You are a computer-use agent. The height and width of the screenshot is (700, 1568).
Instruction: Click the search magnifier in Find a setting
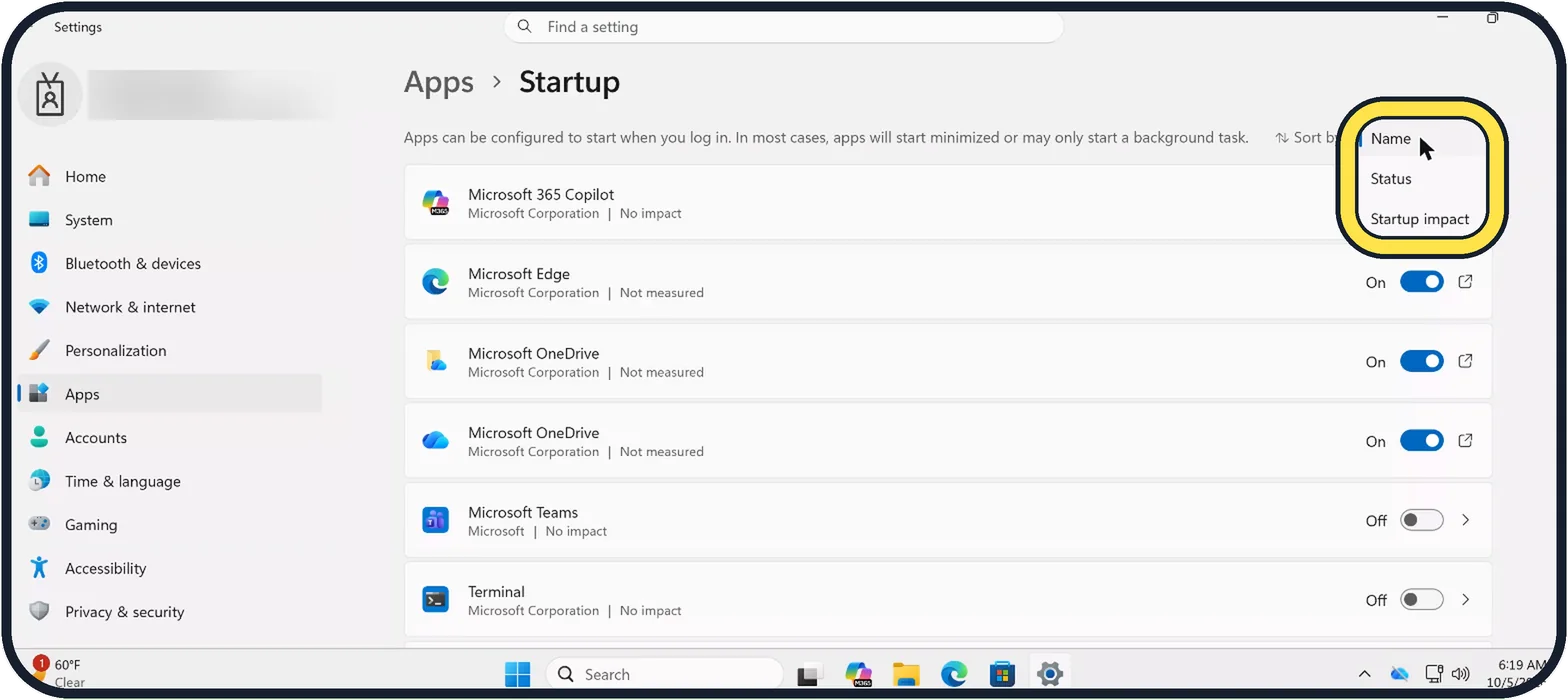coord(526,27)
